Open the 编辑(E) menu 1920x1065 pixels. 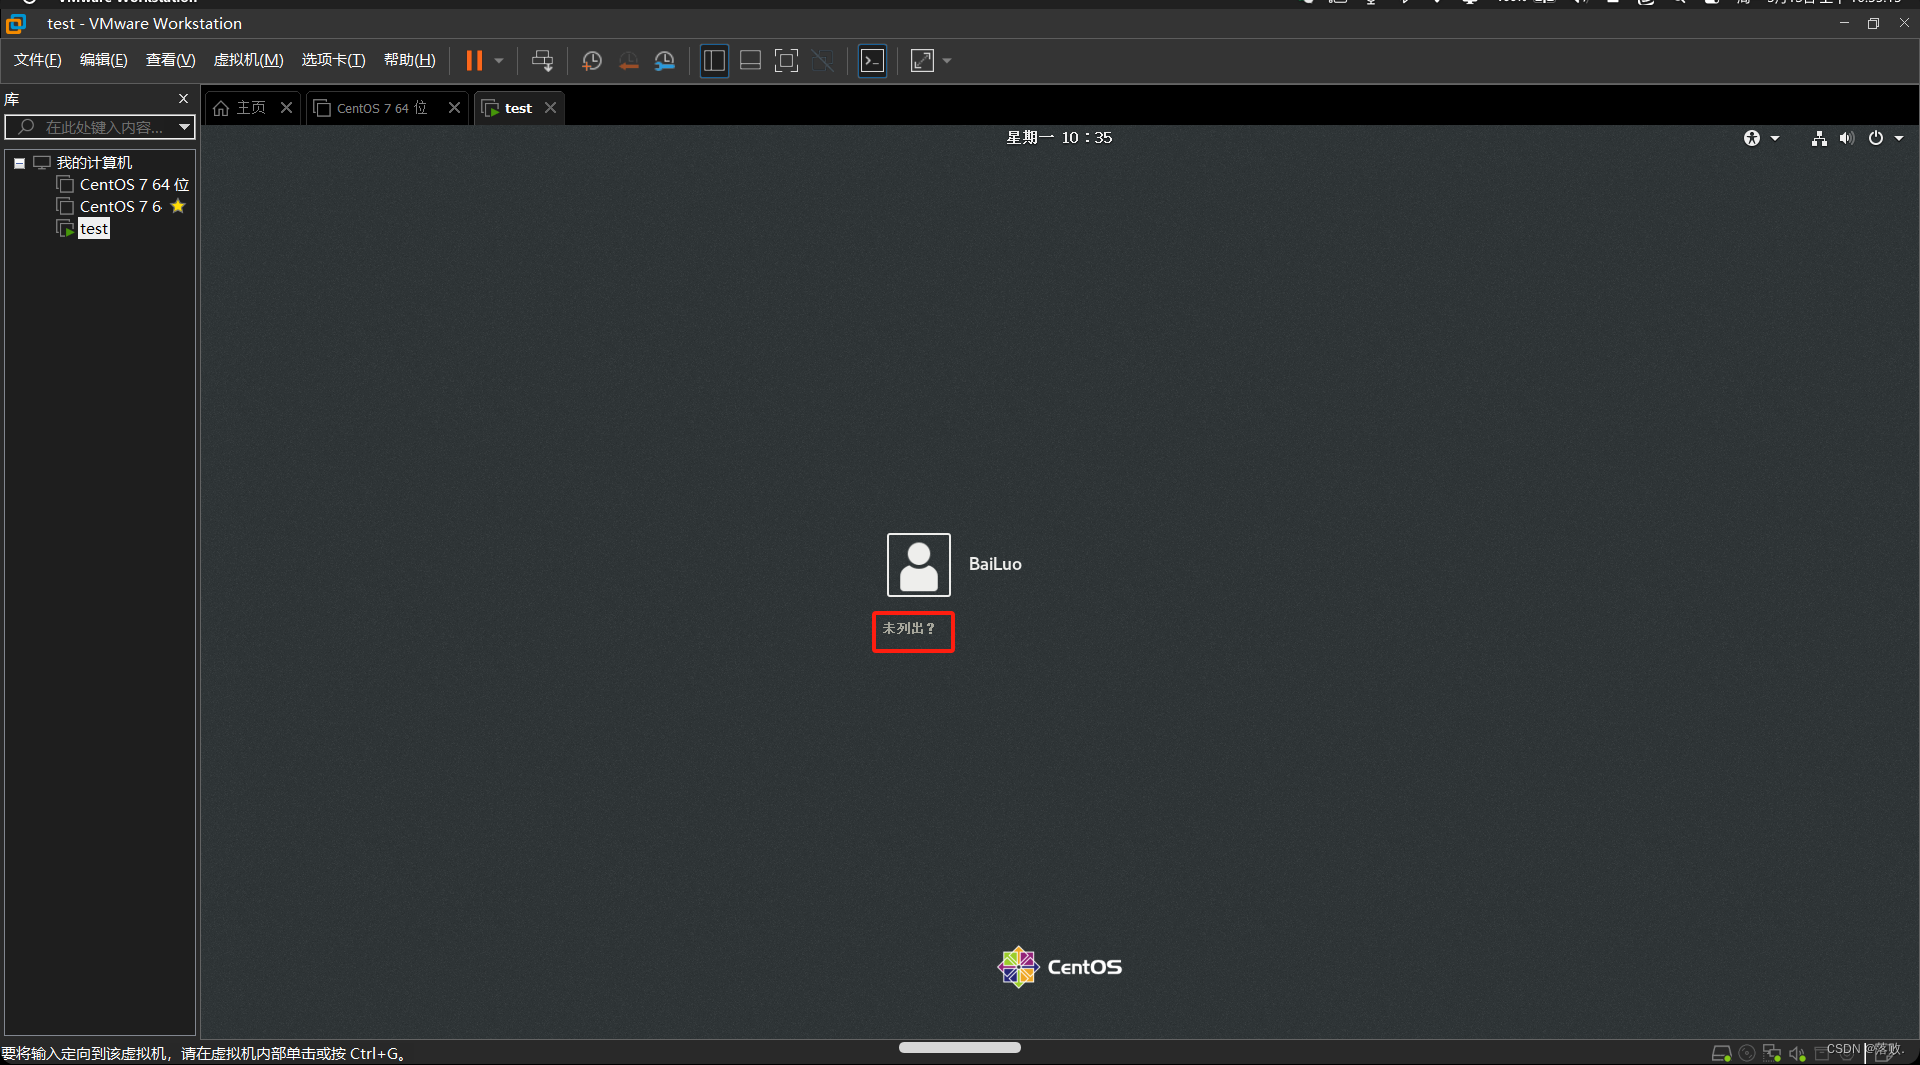104,60
